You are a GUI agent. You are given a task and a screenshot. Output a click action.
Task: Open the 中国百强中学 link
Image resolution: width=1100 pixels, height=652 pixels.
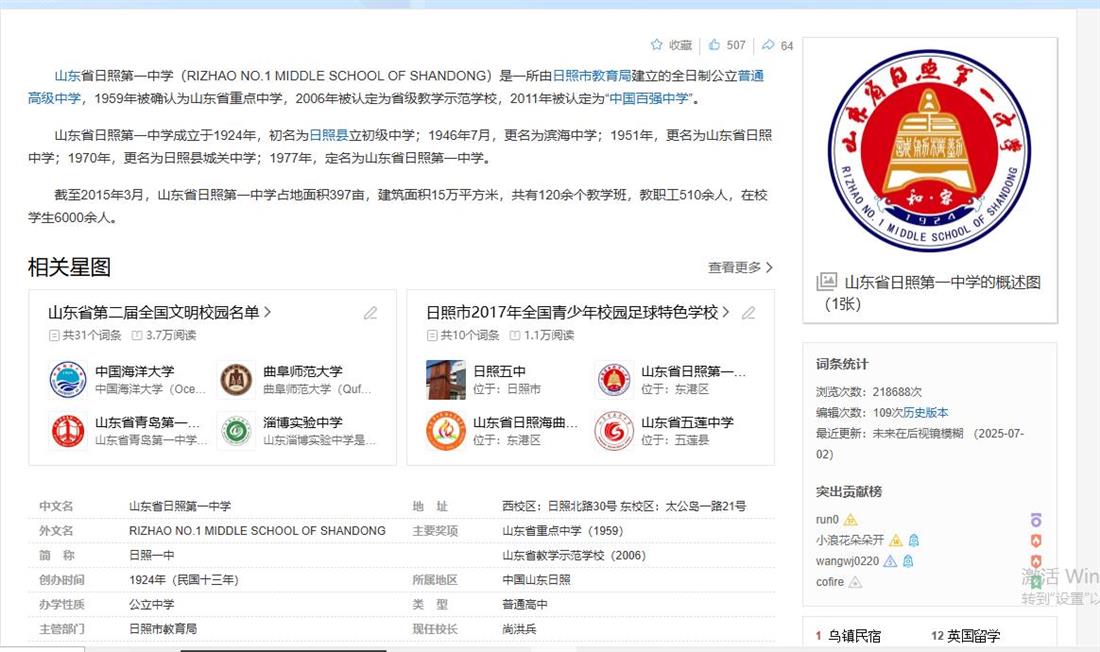[649, 98]
